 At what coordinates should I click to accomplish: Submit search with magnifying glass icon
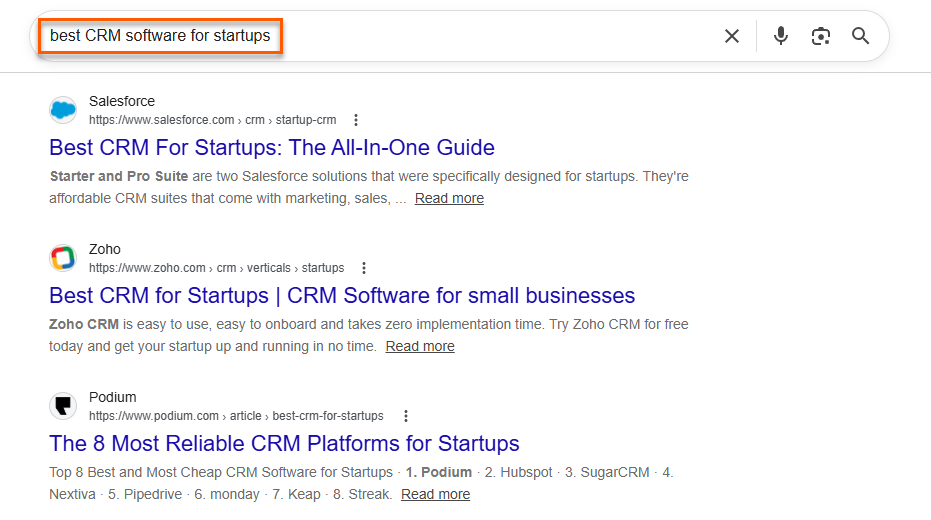[x=860, y=36]
